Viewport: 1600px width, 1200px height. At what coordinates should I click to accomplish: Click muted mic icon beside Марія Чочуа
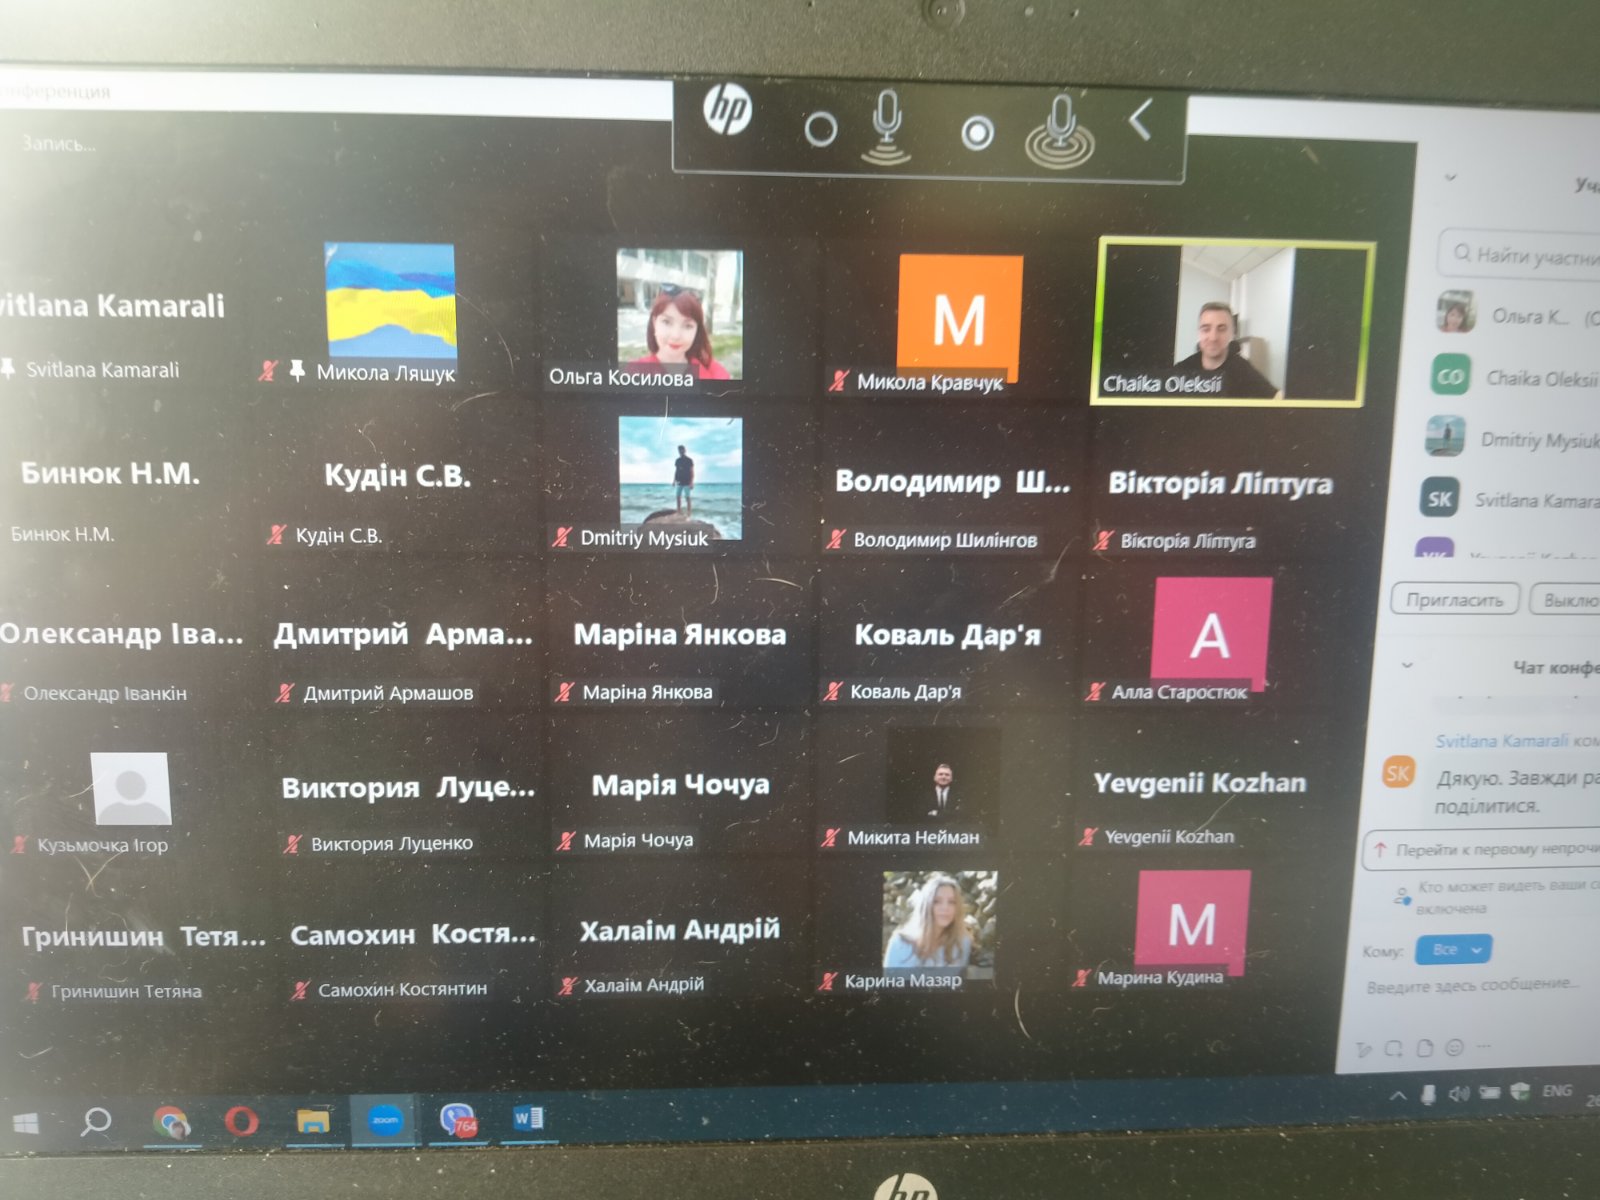(566, 840)
